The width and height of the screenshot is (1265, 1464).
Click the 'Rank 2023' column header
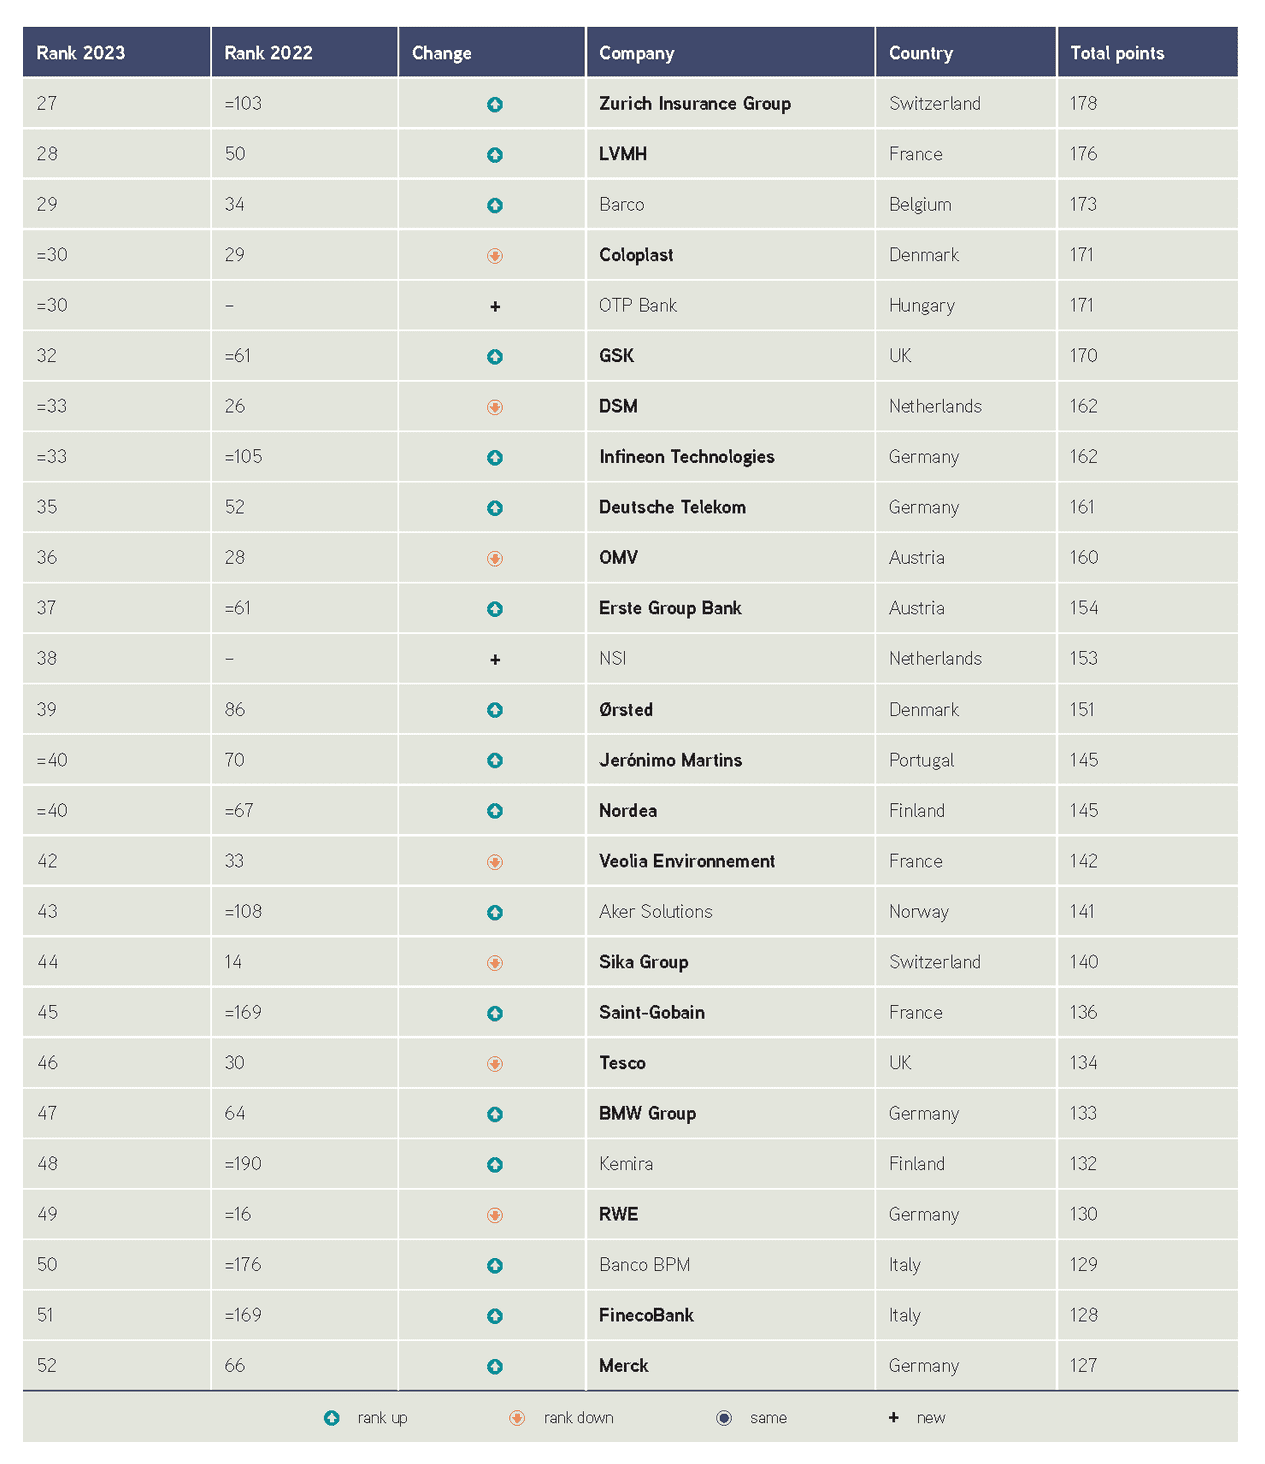coord(81,53)
